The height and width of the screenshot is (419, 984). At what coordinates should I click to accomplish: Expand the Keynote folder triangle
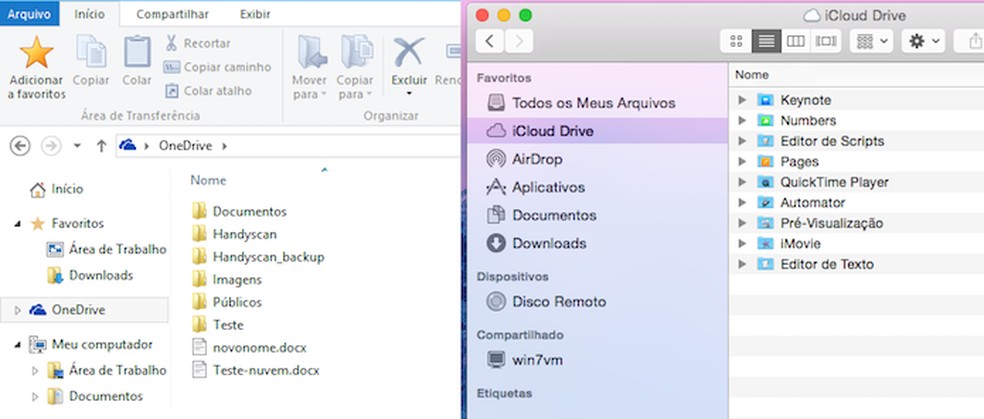[742, 100]
